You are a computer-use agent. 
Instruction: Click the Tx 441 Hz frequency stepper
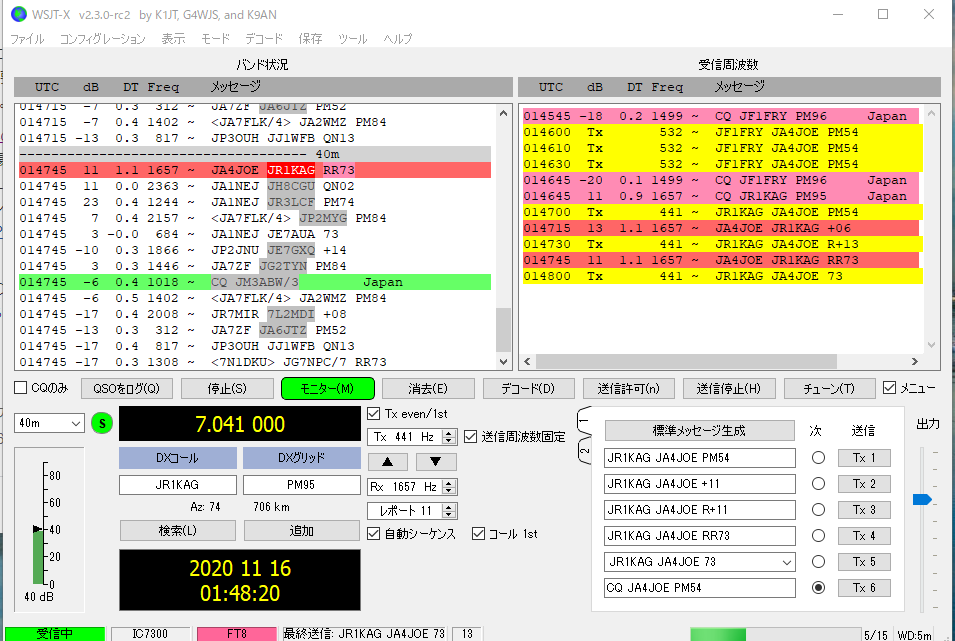[x=449, y=436]
